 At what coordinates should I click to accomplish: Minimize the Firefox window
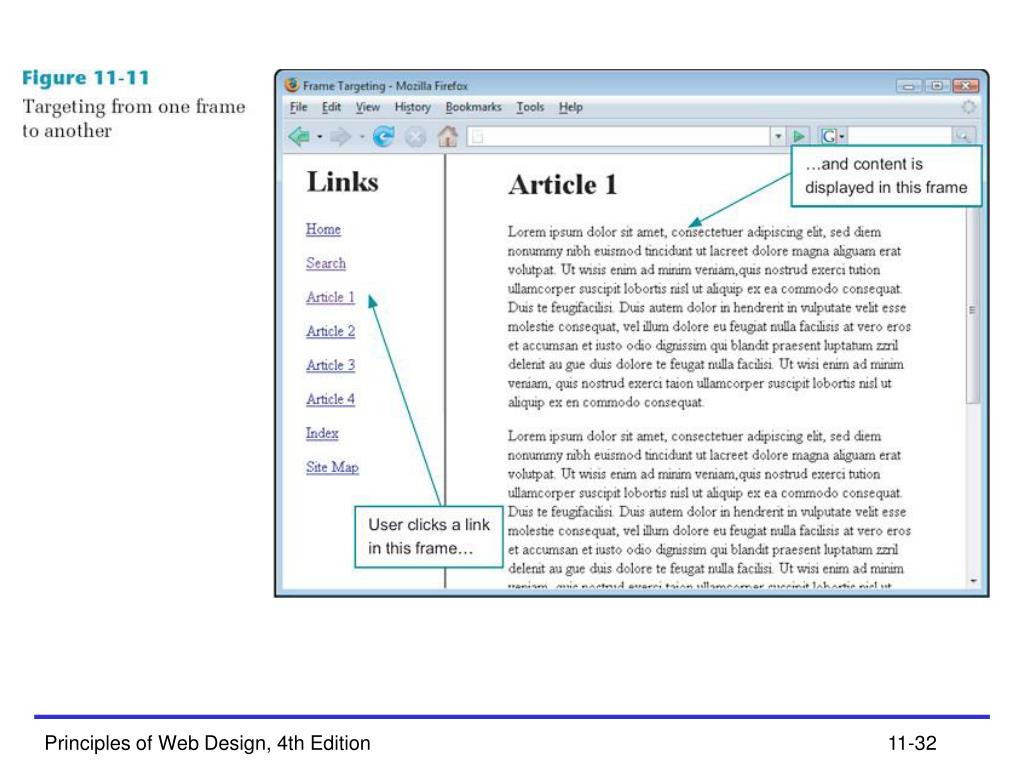908,86
